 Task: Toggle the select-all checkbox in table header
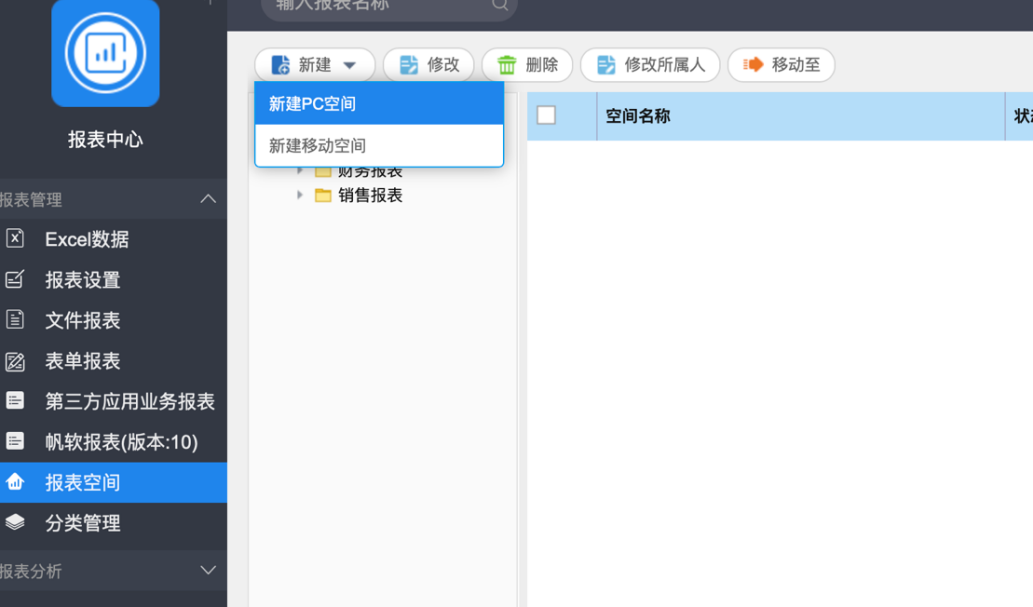pos(546,115)
